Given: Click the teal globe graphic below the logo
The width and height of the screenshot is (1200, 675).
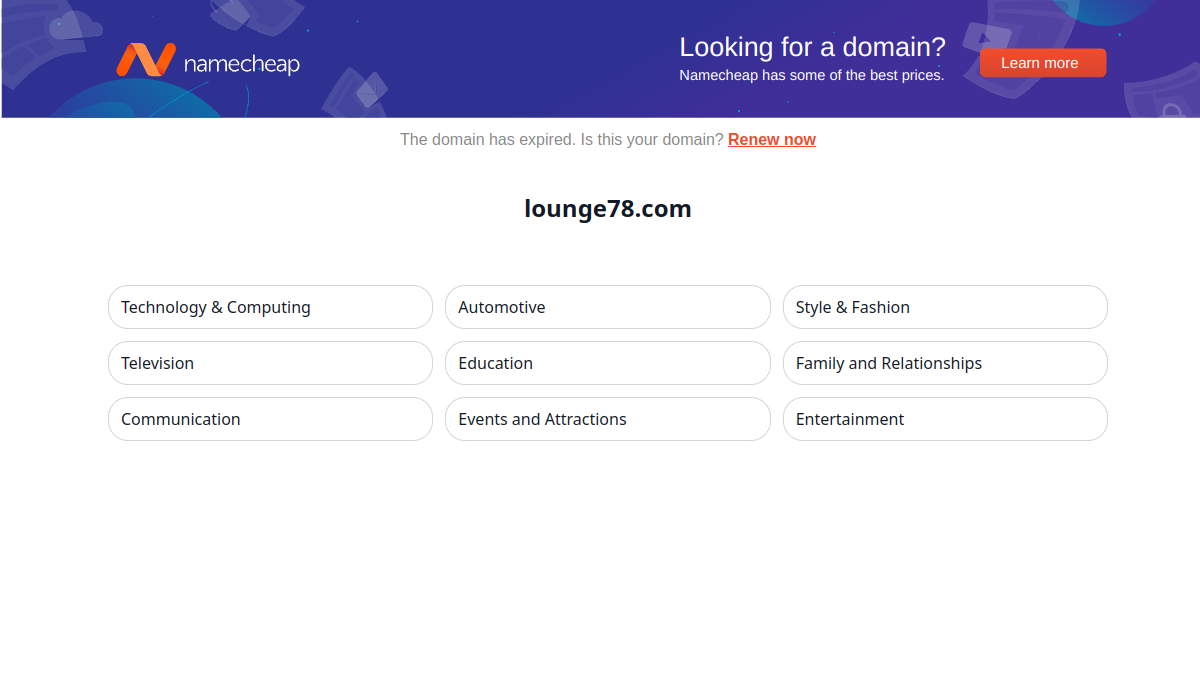Looking at the screenshot, I should [x=130, y=100].
